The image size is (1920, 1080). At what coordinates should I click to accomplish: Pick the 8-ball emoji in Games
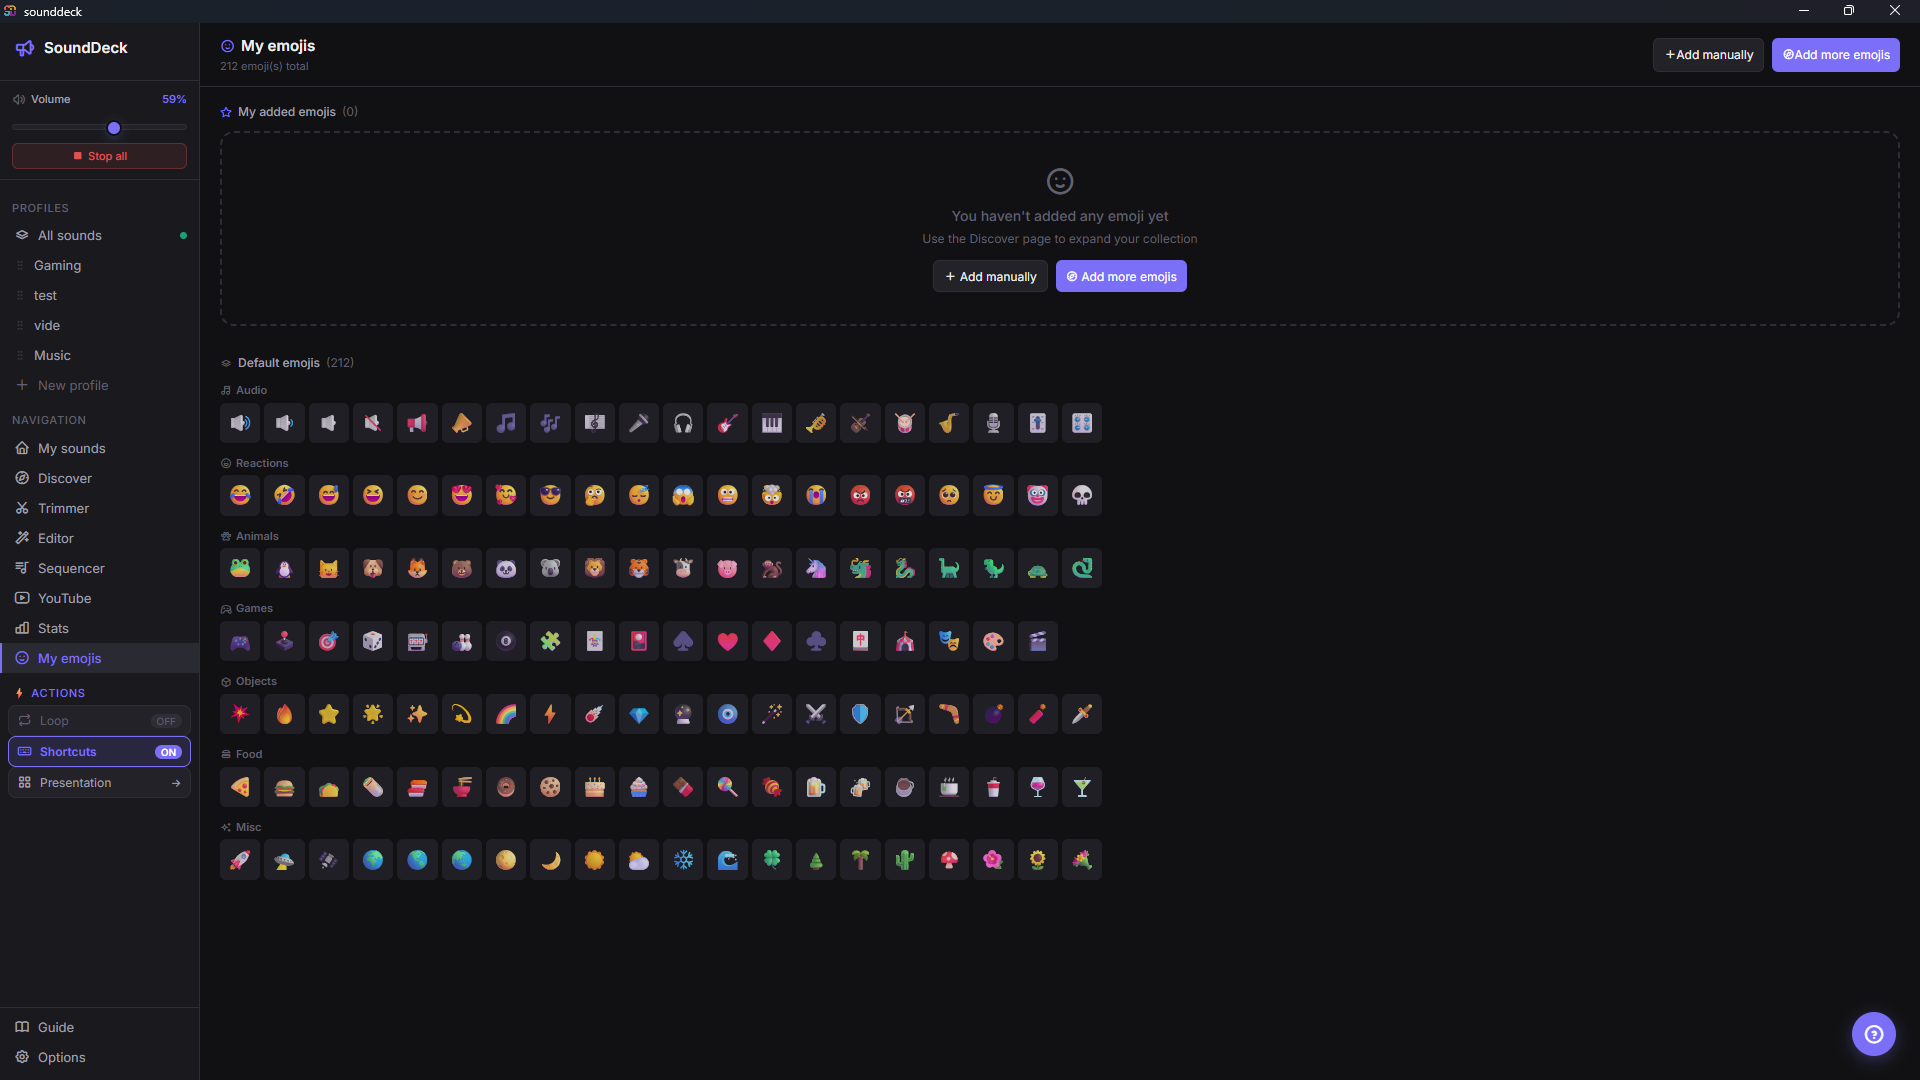point(506,641)
